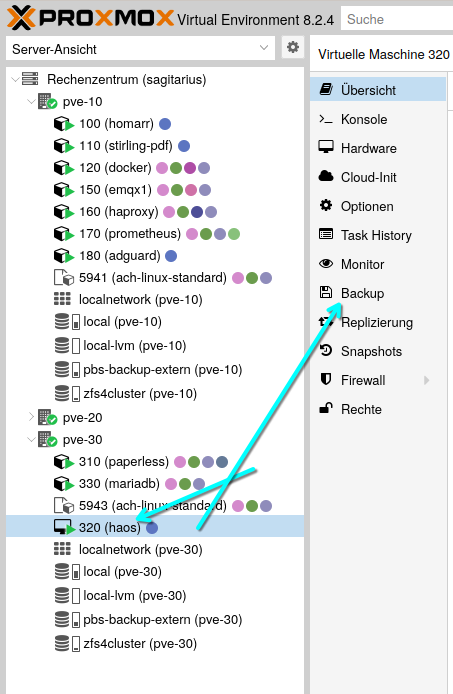
Task: Collapse the pve-10 node tree
Action: tap(31, 101)
